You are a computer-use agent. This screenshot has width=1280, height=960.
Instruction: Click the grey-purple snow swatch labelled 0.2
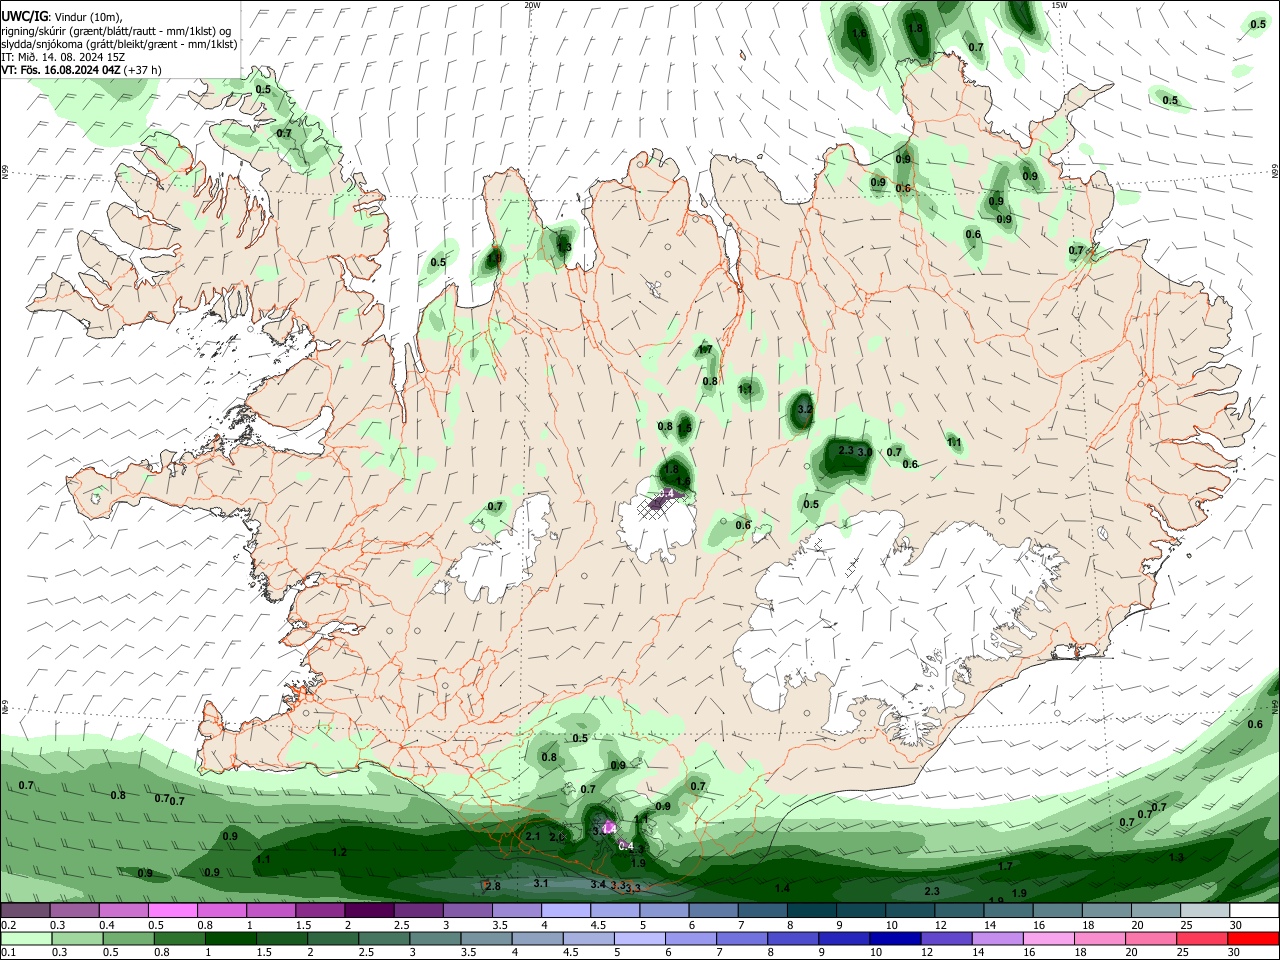pyautogui.click(x=25, y=910)
